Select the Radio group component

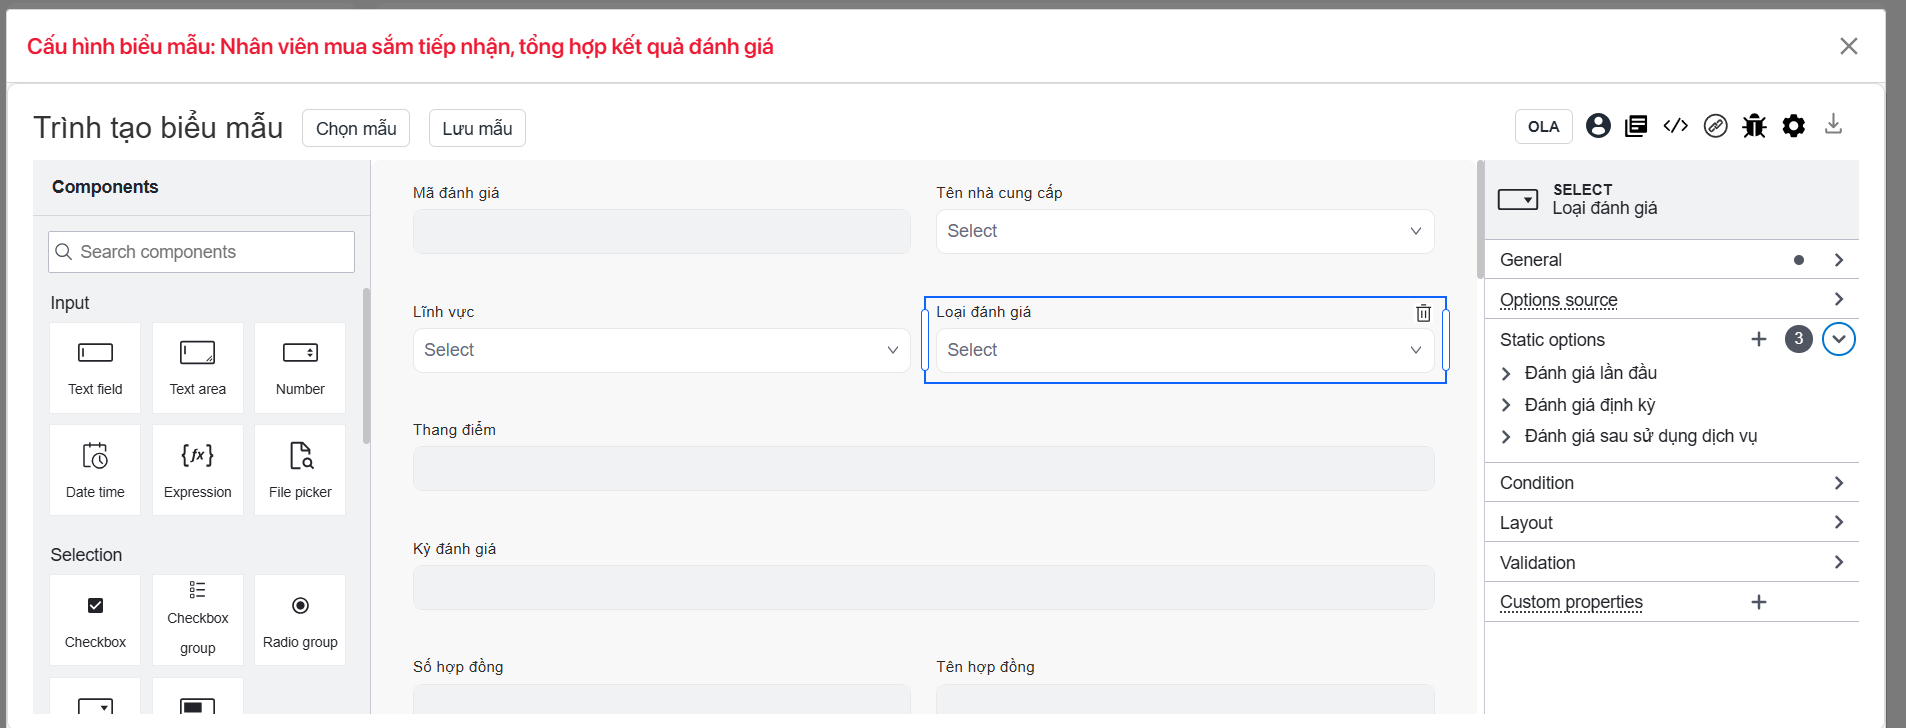click(x=300, y=620)
